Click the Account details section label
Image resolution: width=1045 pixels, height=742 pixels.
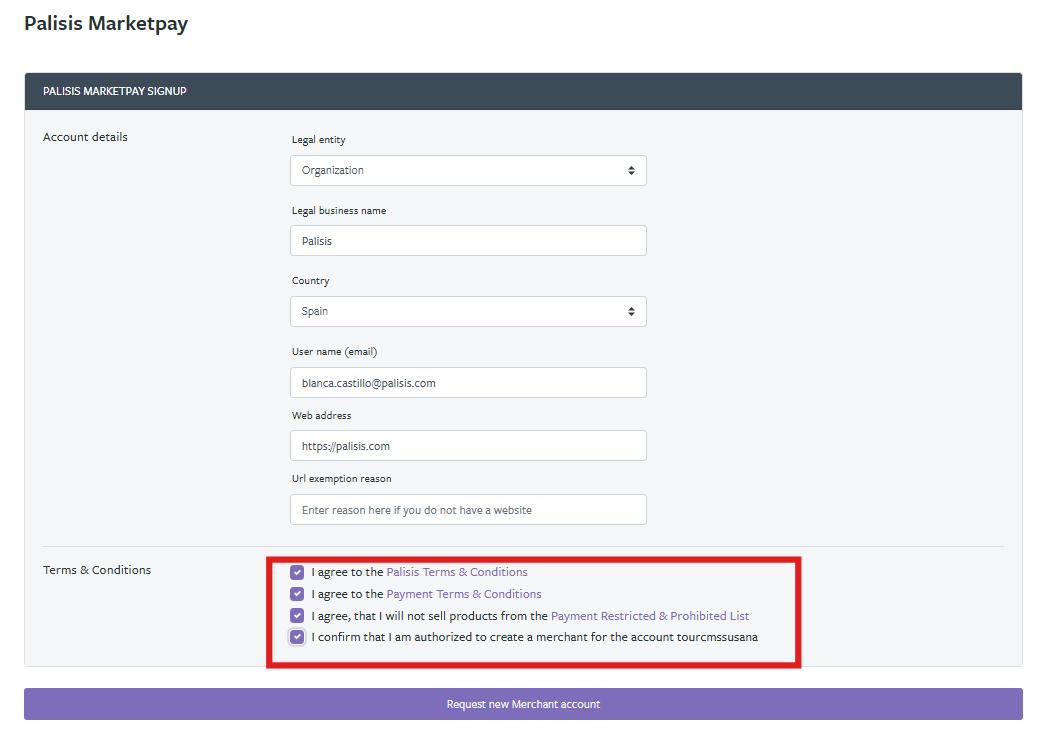[x=85, y=137]
